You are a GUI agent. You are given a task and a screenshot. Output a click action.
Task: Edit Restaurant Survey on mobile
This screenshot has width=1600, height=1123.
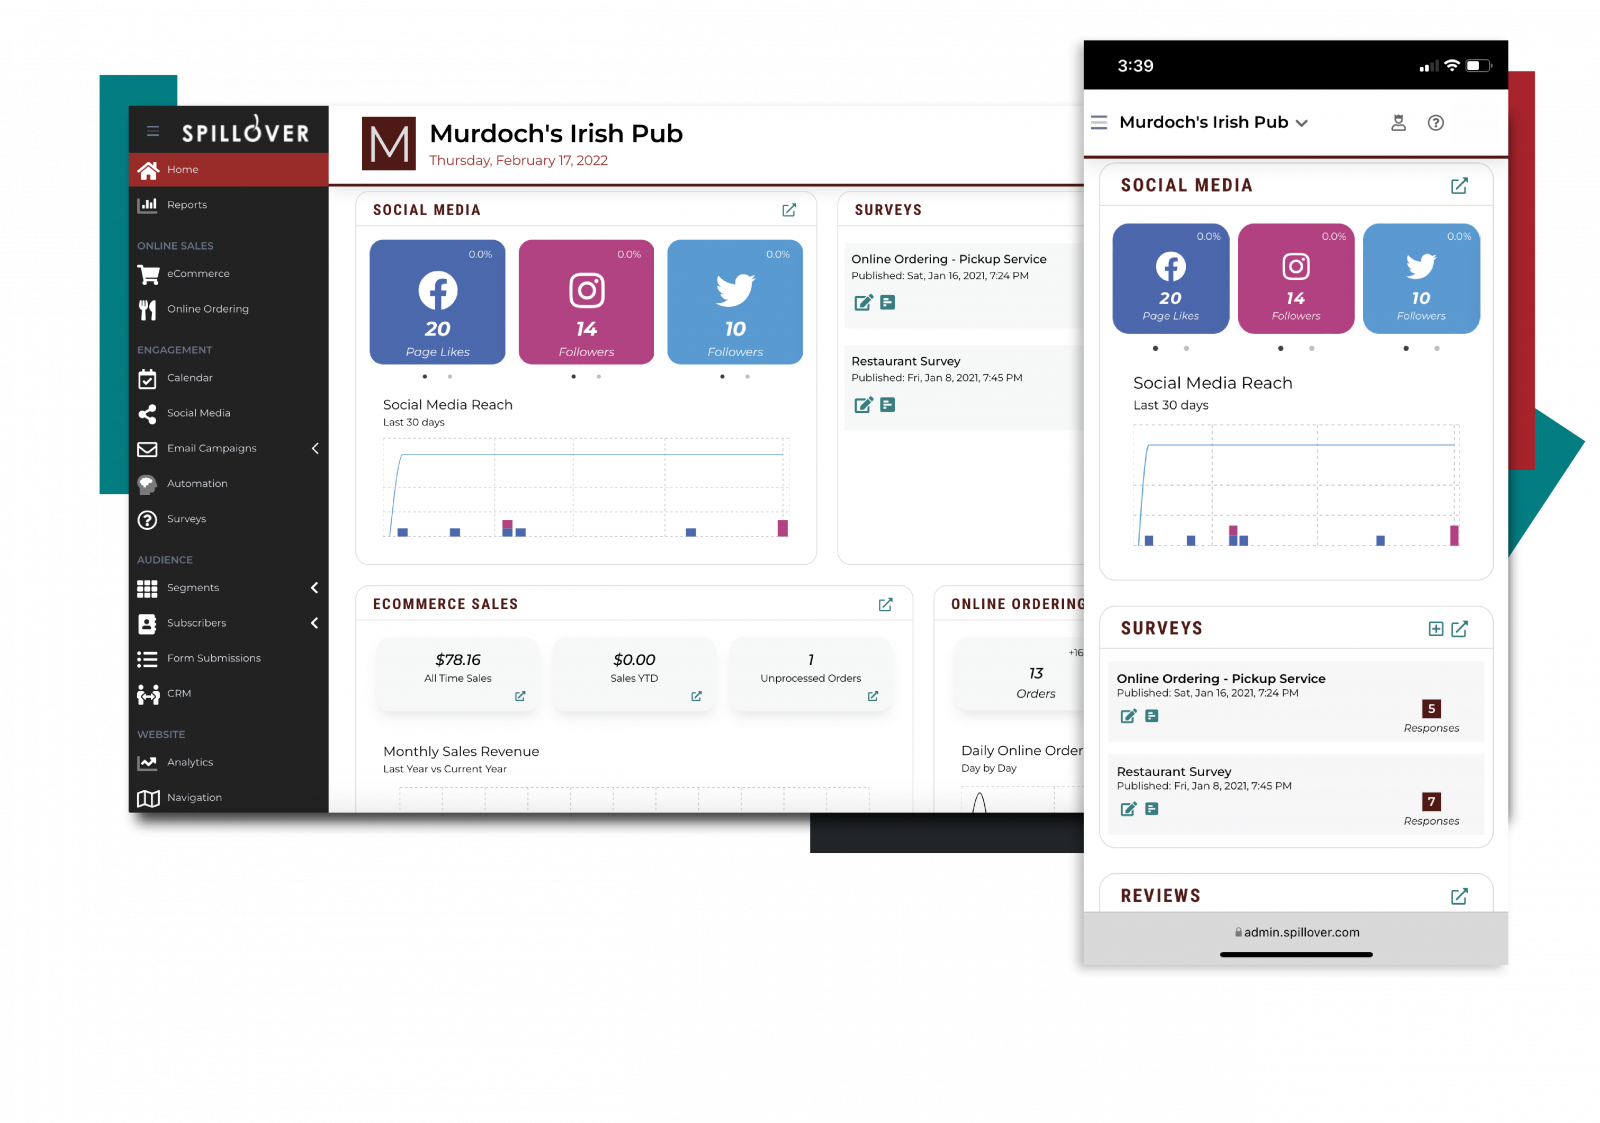click(1128, 809)
